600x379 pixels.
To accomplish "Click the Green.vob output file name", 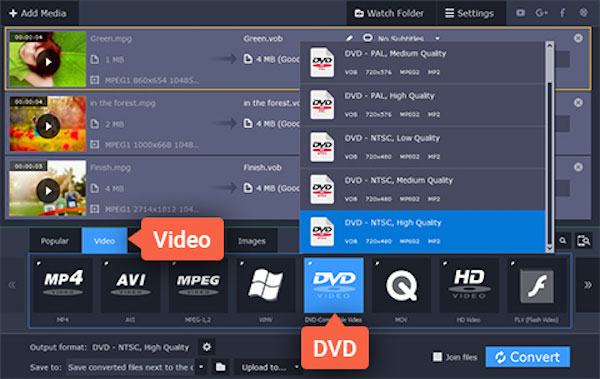I will tap(263, 39).
